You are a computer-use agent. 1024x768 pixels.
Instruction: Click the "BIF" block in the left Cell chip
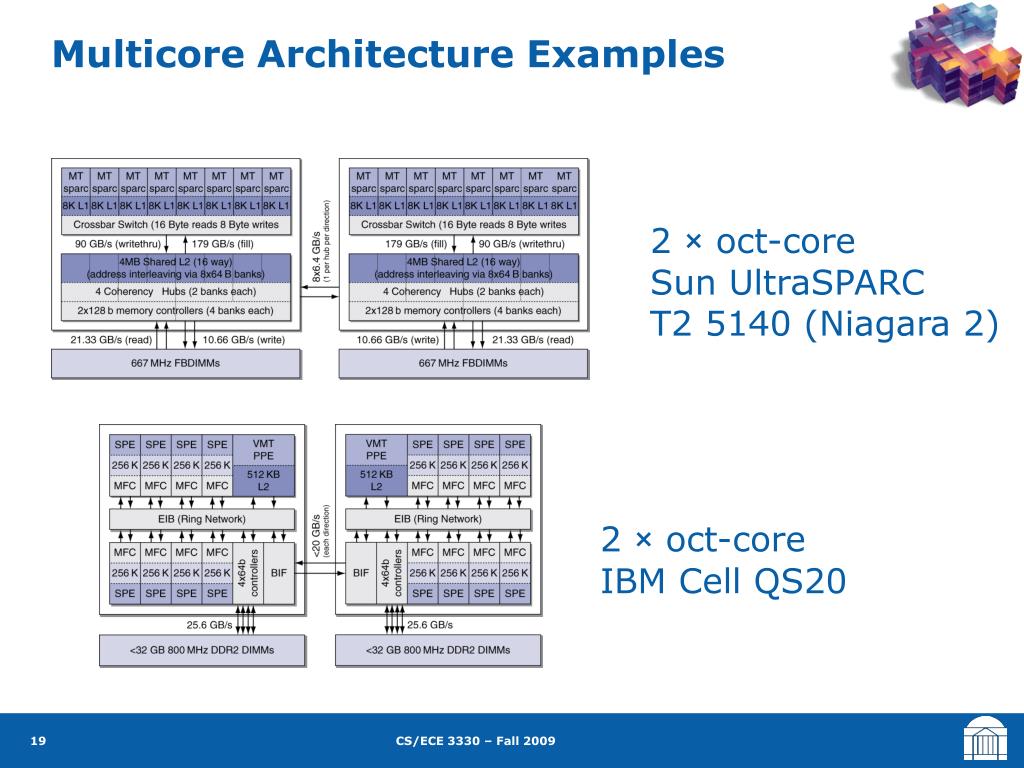[279, 573]
